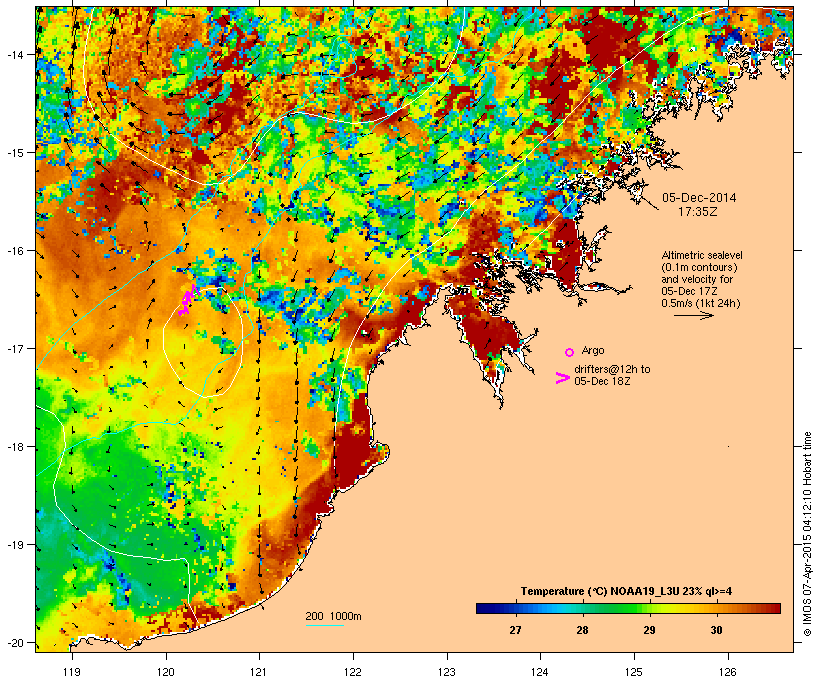Click the '05-Dec 17Z' altimetry date text
Screen dimensions: 820x680
[689, 291]
